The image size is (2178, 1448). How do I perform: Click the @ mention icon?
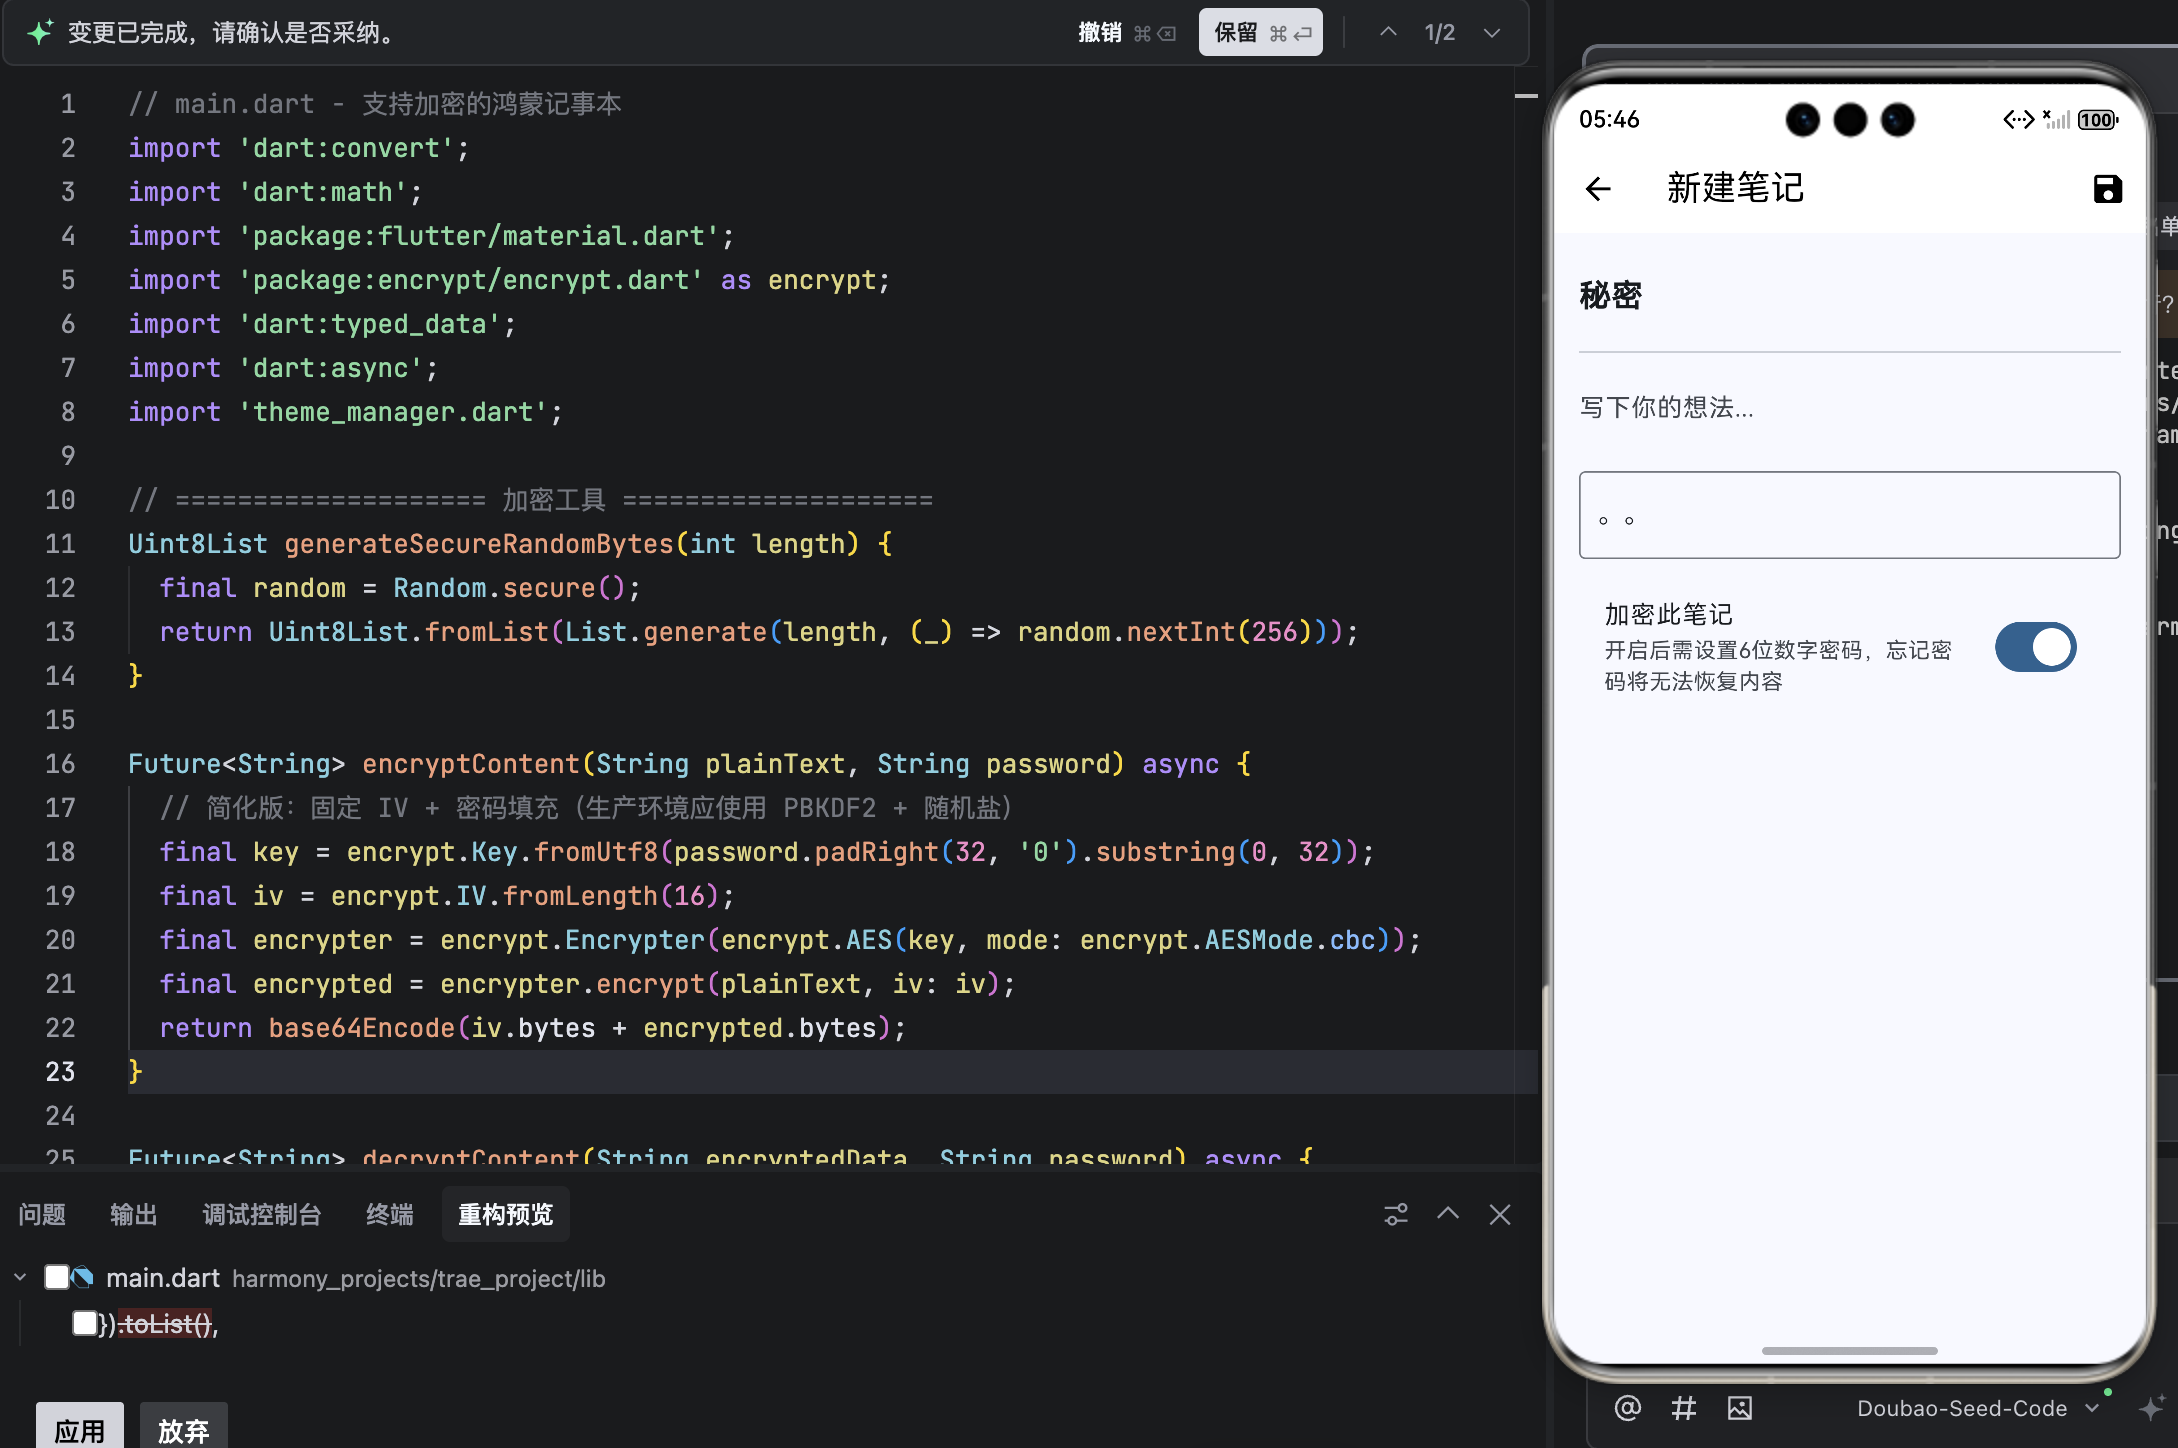pyautogui.click(x=1627, y=1408)
